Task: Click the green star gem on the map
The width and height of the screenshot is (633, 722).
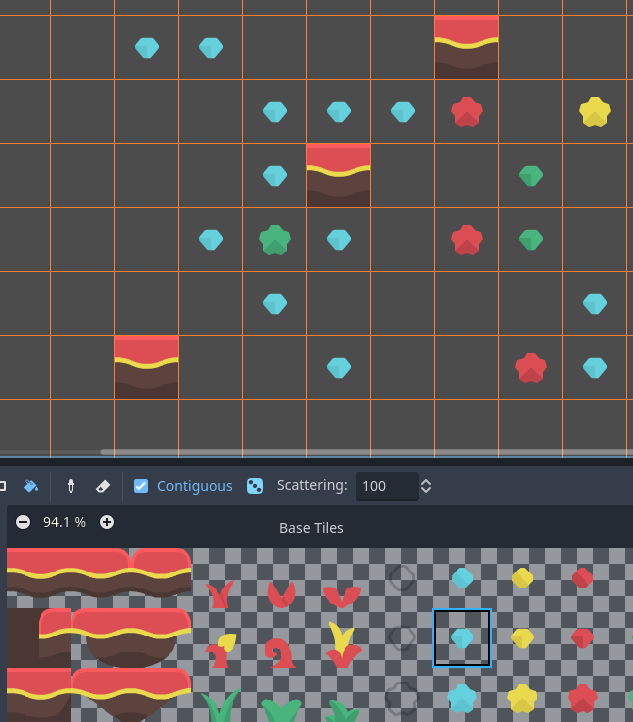Action: coord(275,240)
